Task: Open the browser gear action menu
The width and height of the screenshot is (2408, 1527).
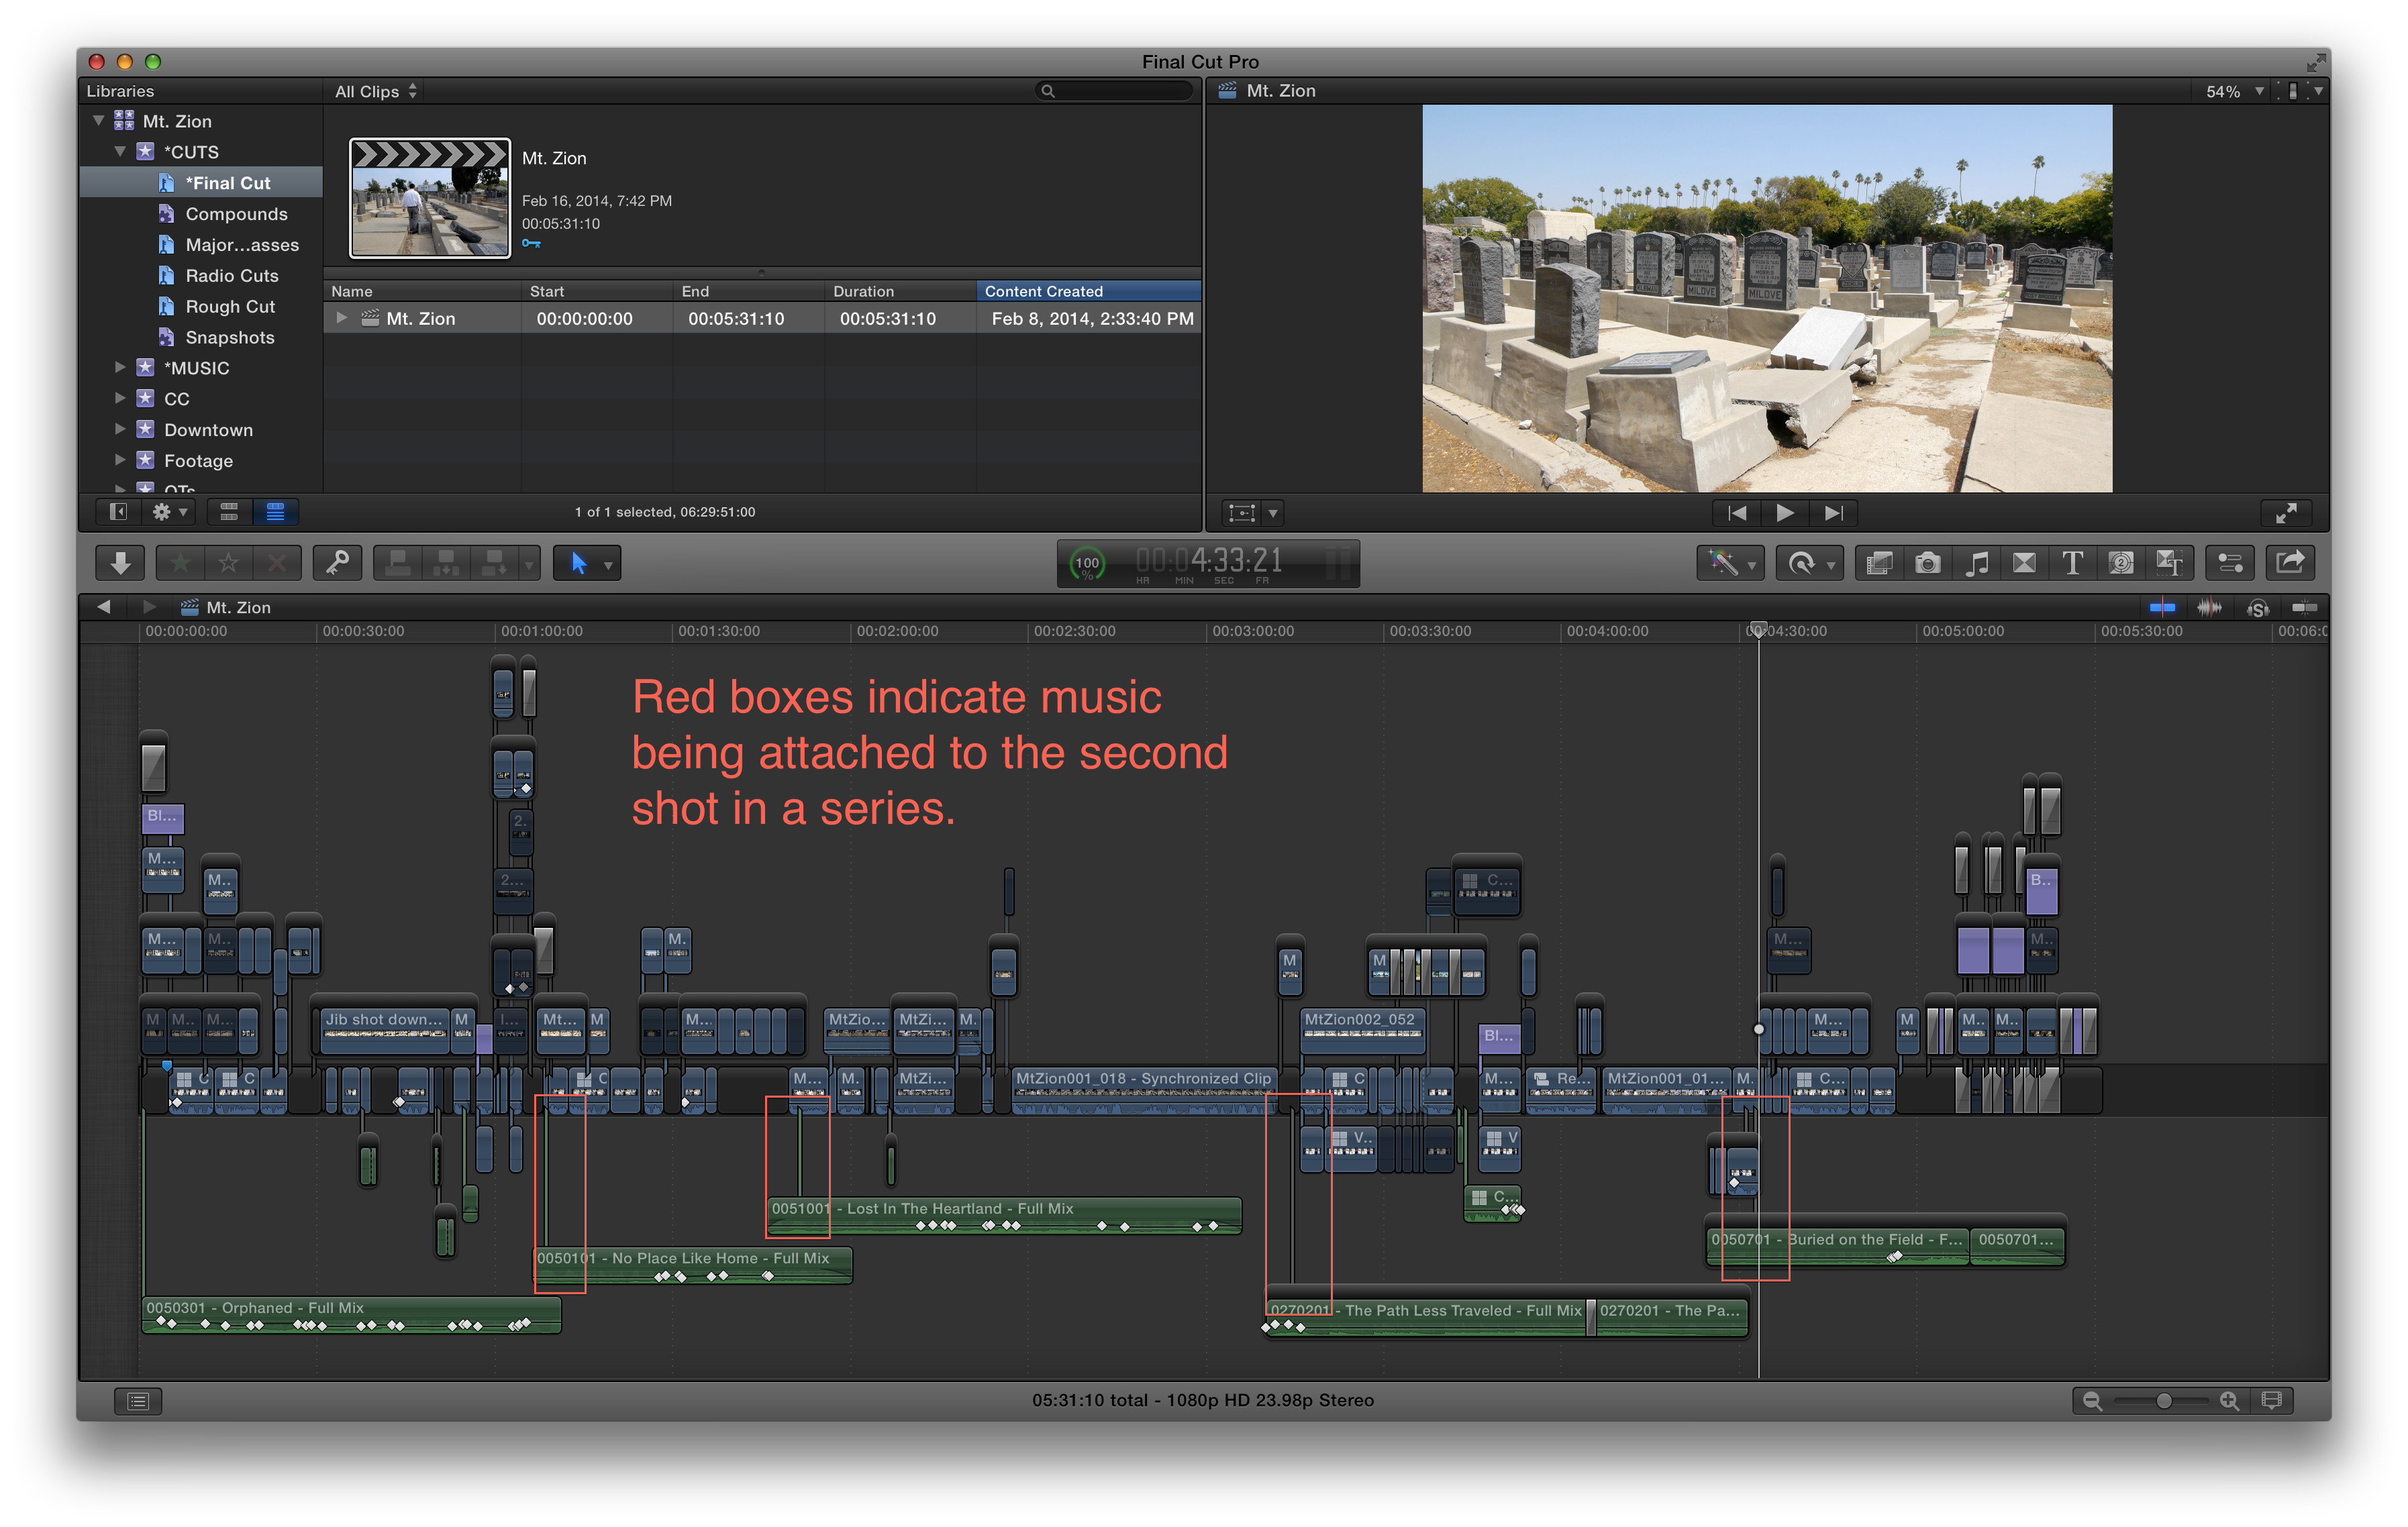Action: pyautogui.click(x=169, y=512)
